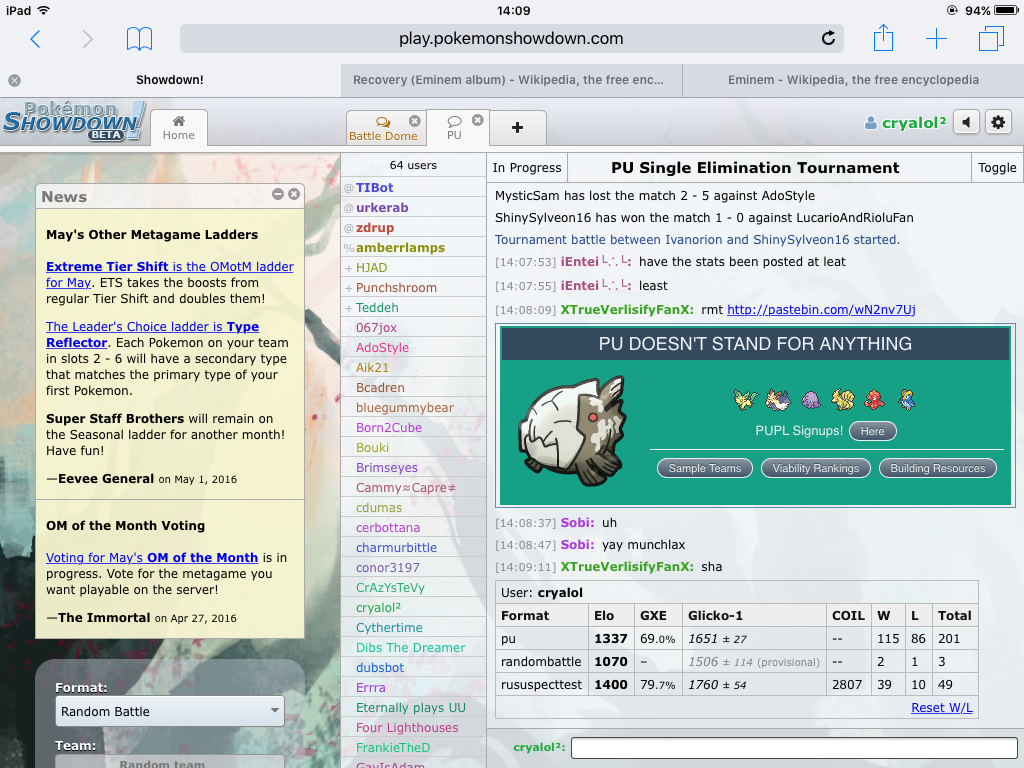
Task: Reload the page with the refresh icon
Action: coord(828,39)
